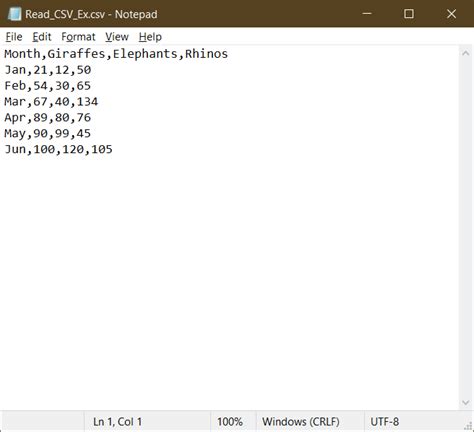The height and width of the screenshot is (432, 474).
Task: Open the Edit menu
Action: pos(42,37)
